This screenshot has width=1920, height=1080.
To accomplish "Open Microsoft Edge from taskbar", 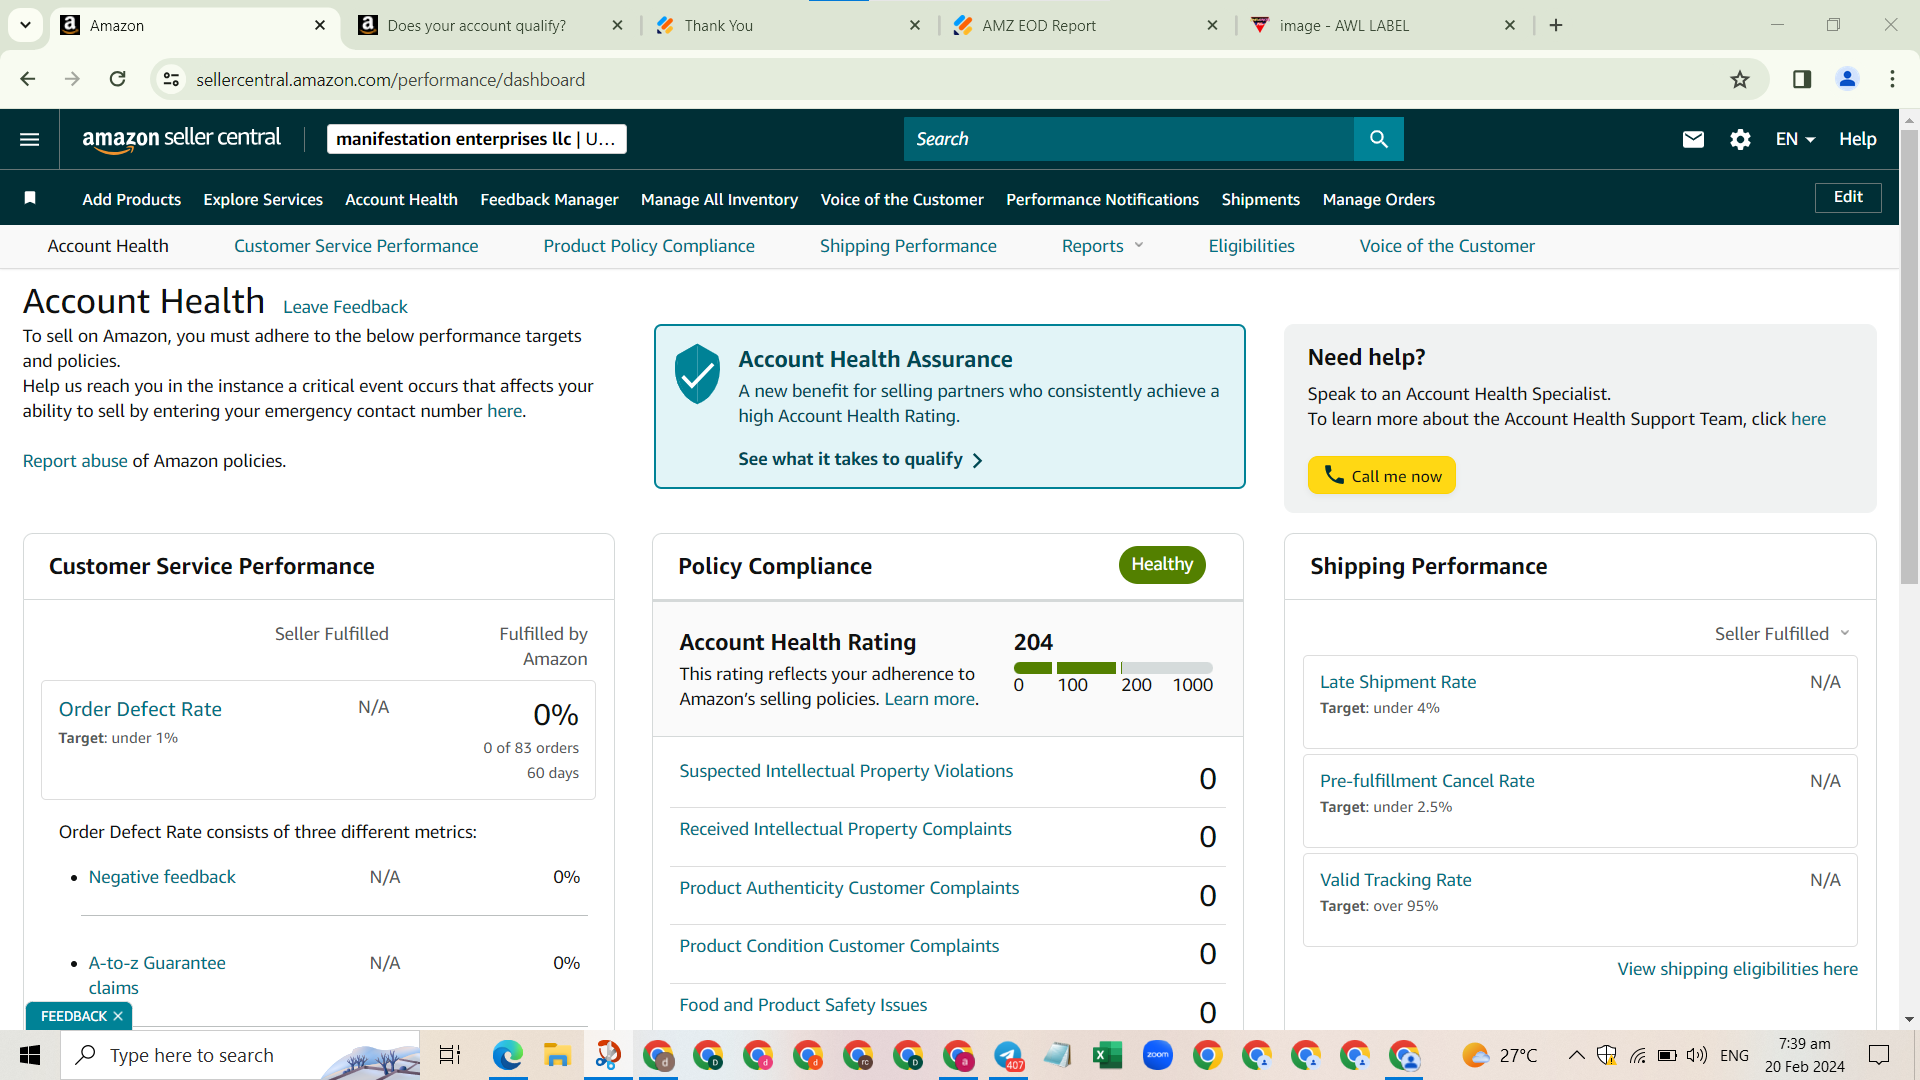I will [508, 1055].
